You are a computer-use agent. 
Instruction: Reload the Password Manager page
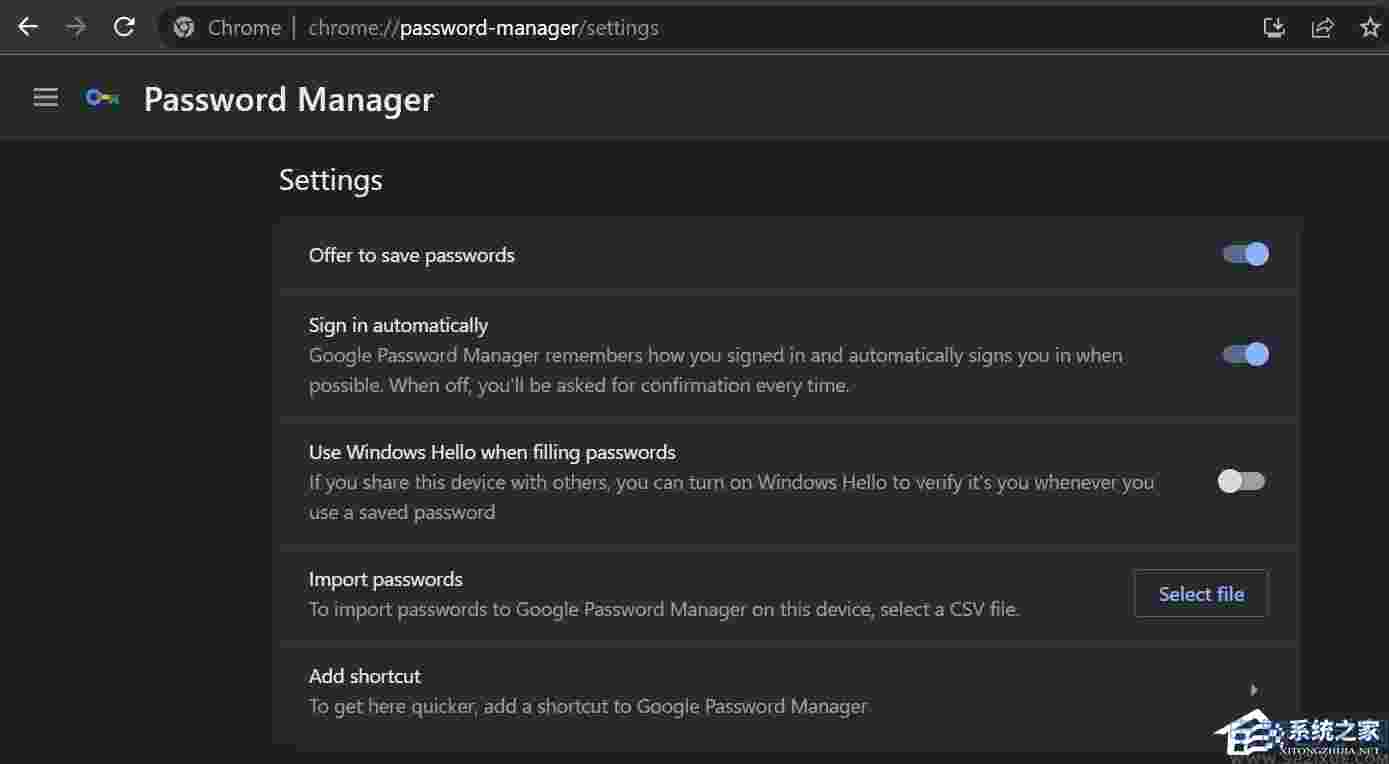tap(124, 27)
